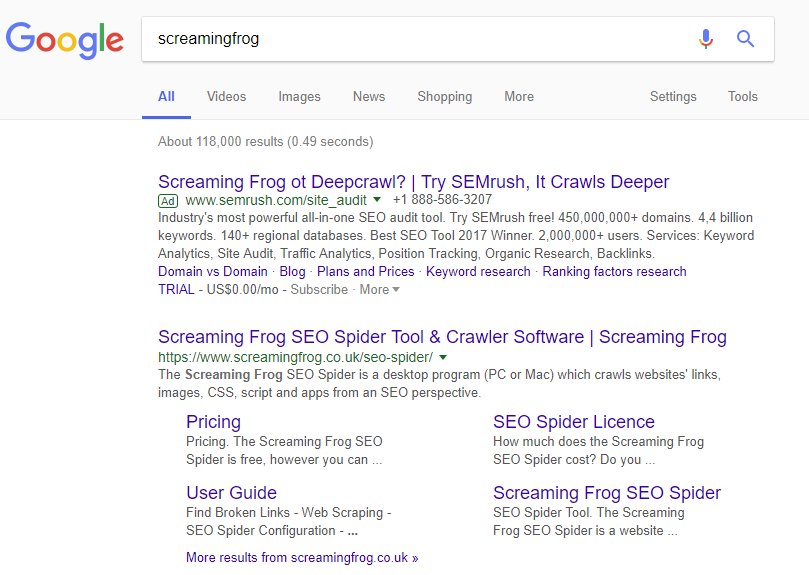Click the Ad badge next to semrush URL

[x=168, y=201]
